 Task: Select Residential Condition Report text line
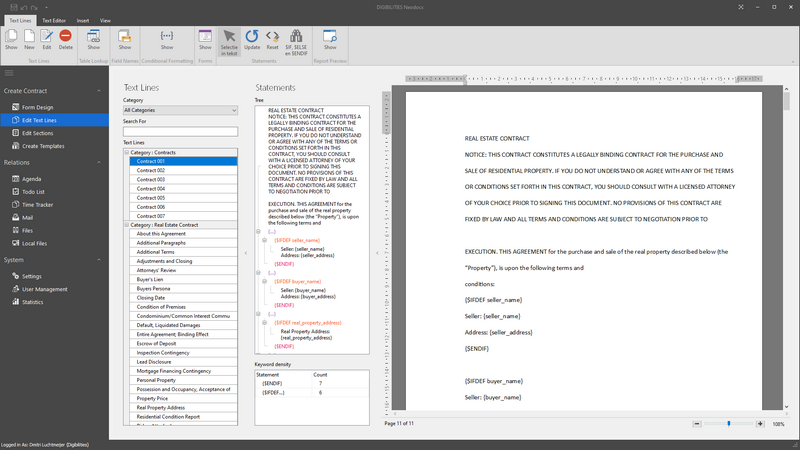(183, 417)
